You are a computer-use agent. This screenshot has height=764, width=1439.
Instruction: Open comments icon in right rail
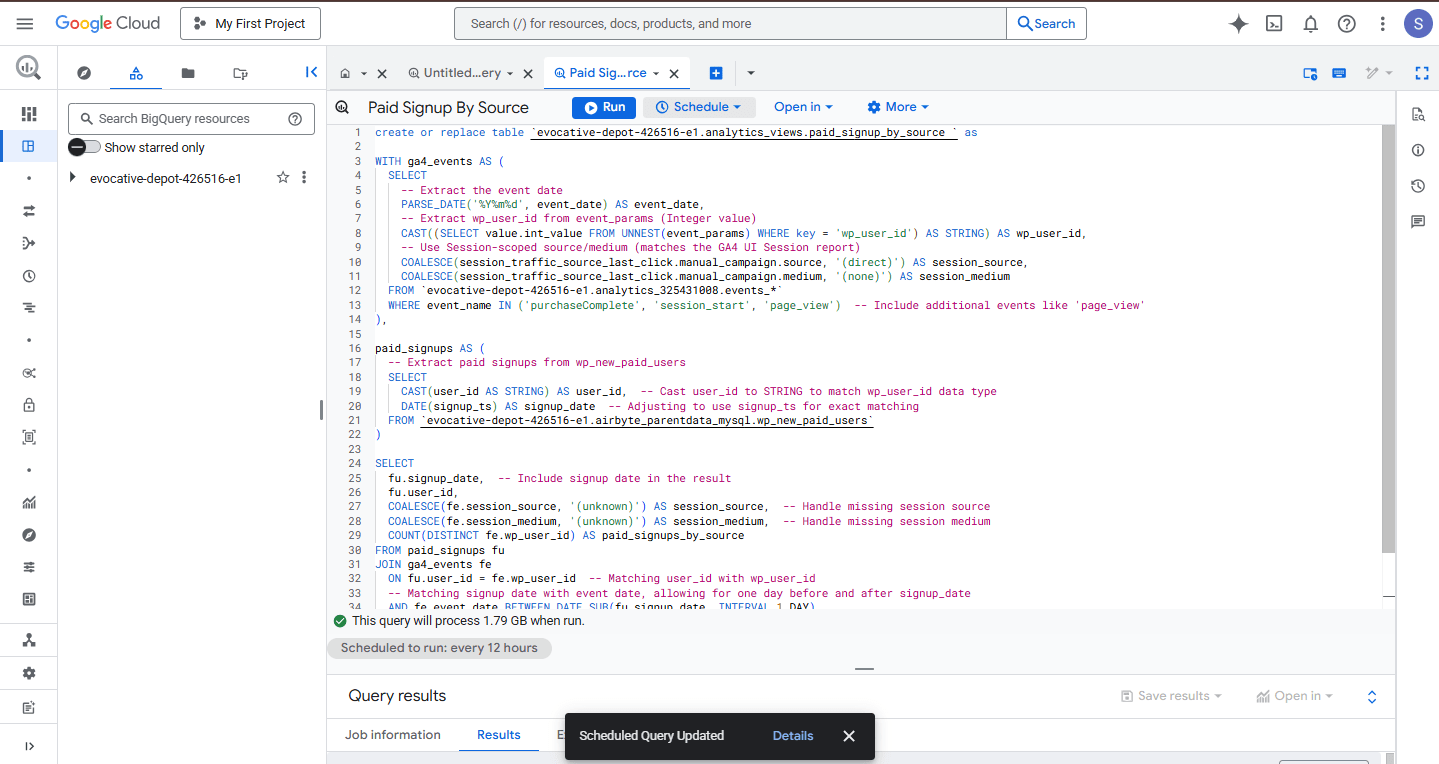(x=1417, y=221)
